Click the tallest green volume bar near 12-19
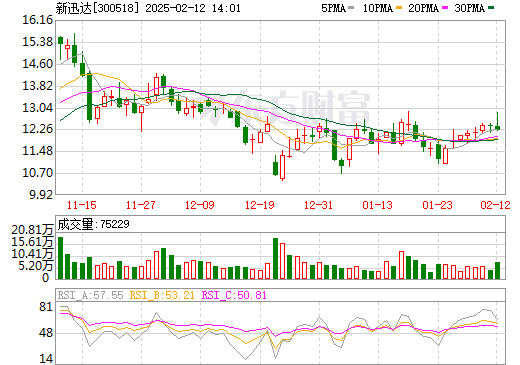This screenshot has height=365, width=520. point(275,258)
